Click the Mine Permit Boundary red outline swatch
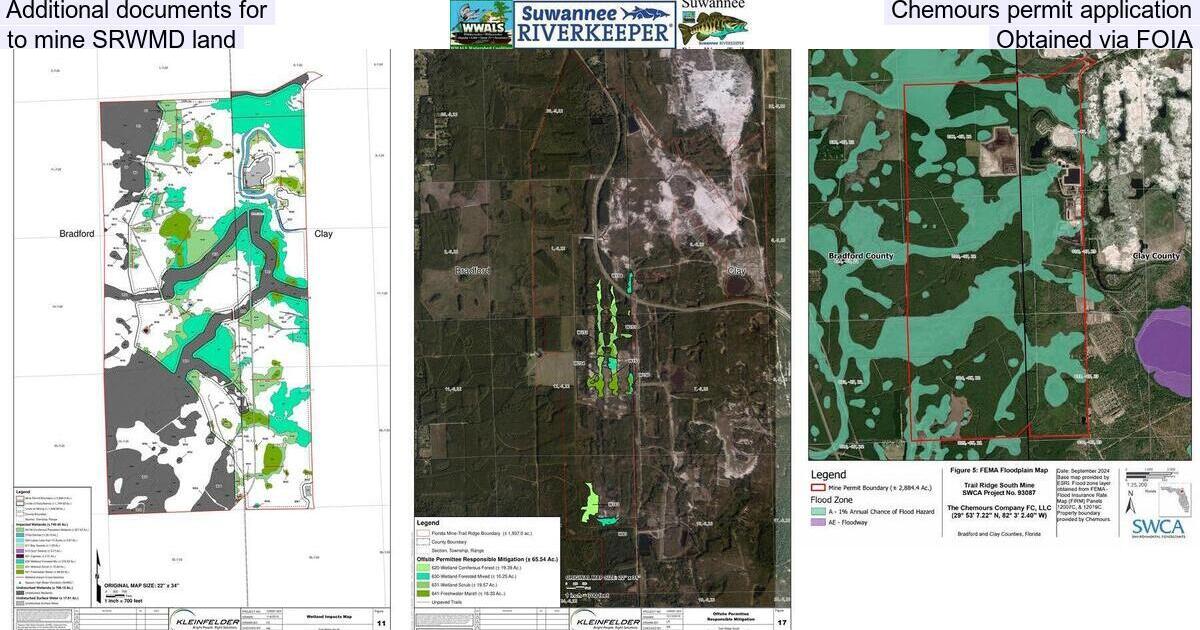1200x630 pixels. click(819, 487)
